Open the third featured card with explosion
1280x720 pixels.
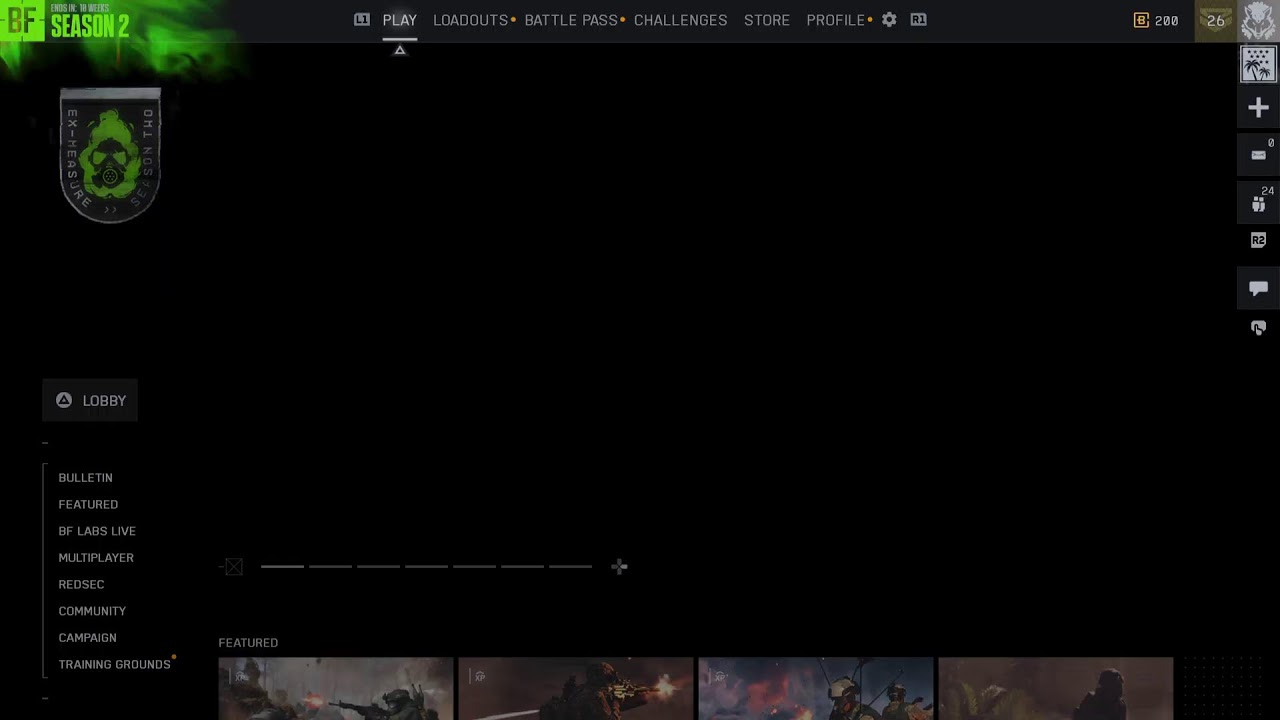pos(816,689)
